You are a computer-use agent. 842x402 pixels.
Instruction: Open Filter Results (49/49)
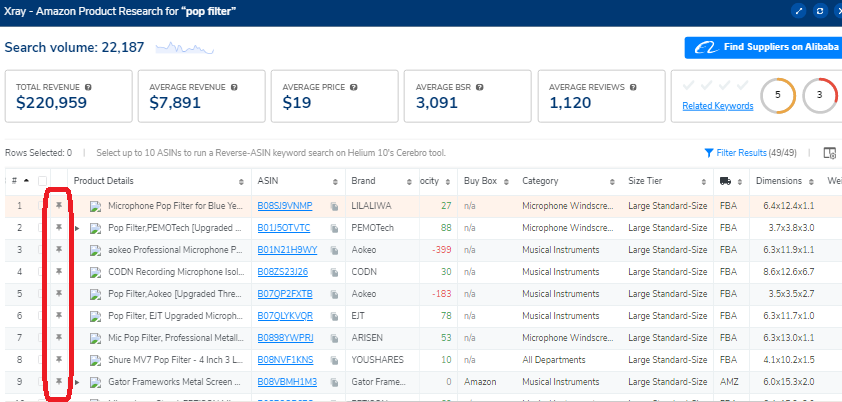click(750, 153)
